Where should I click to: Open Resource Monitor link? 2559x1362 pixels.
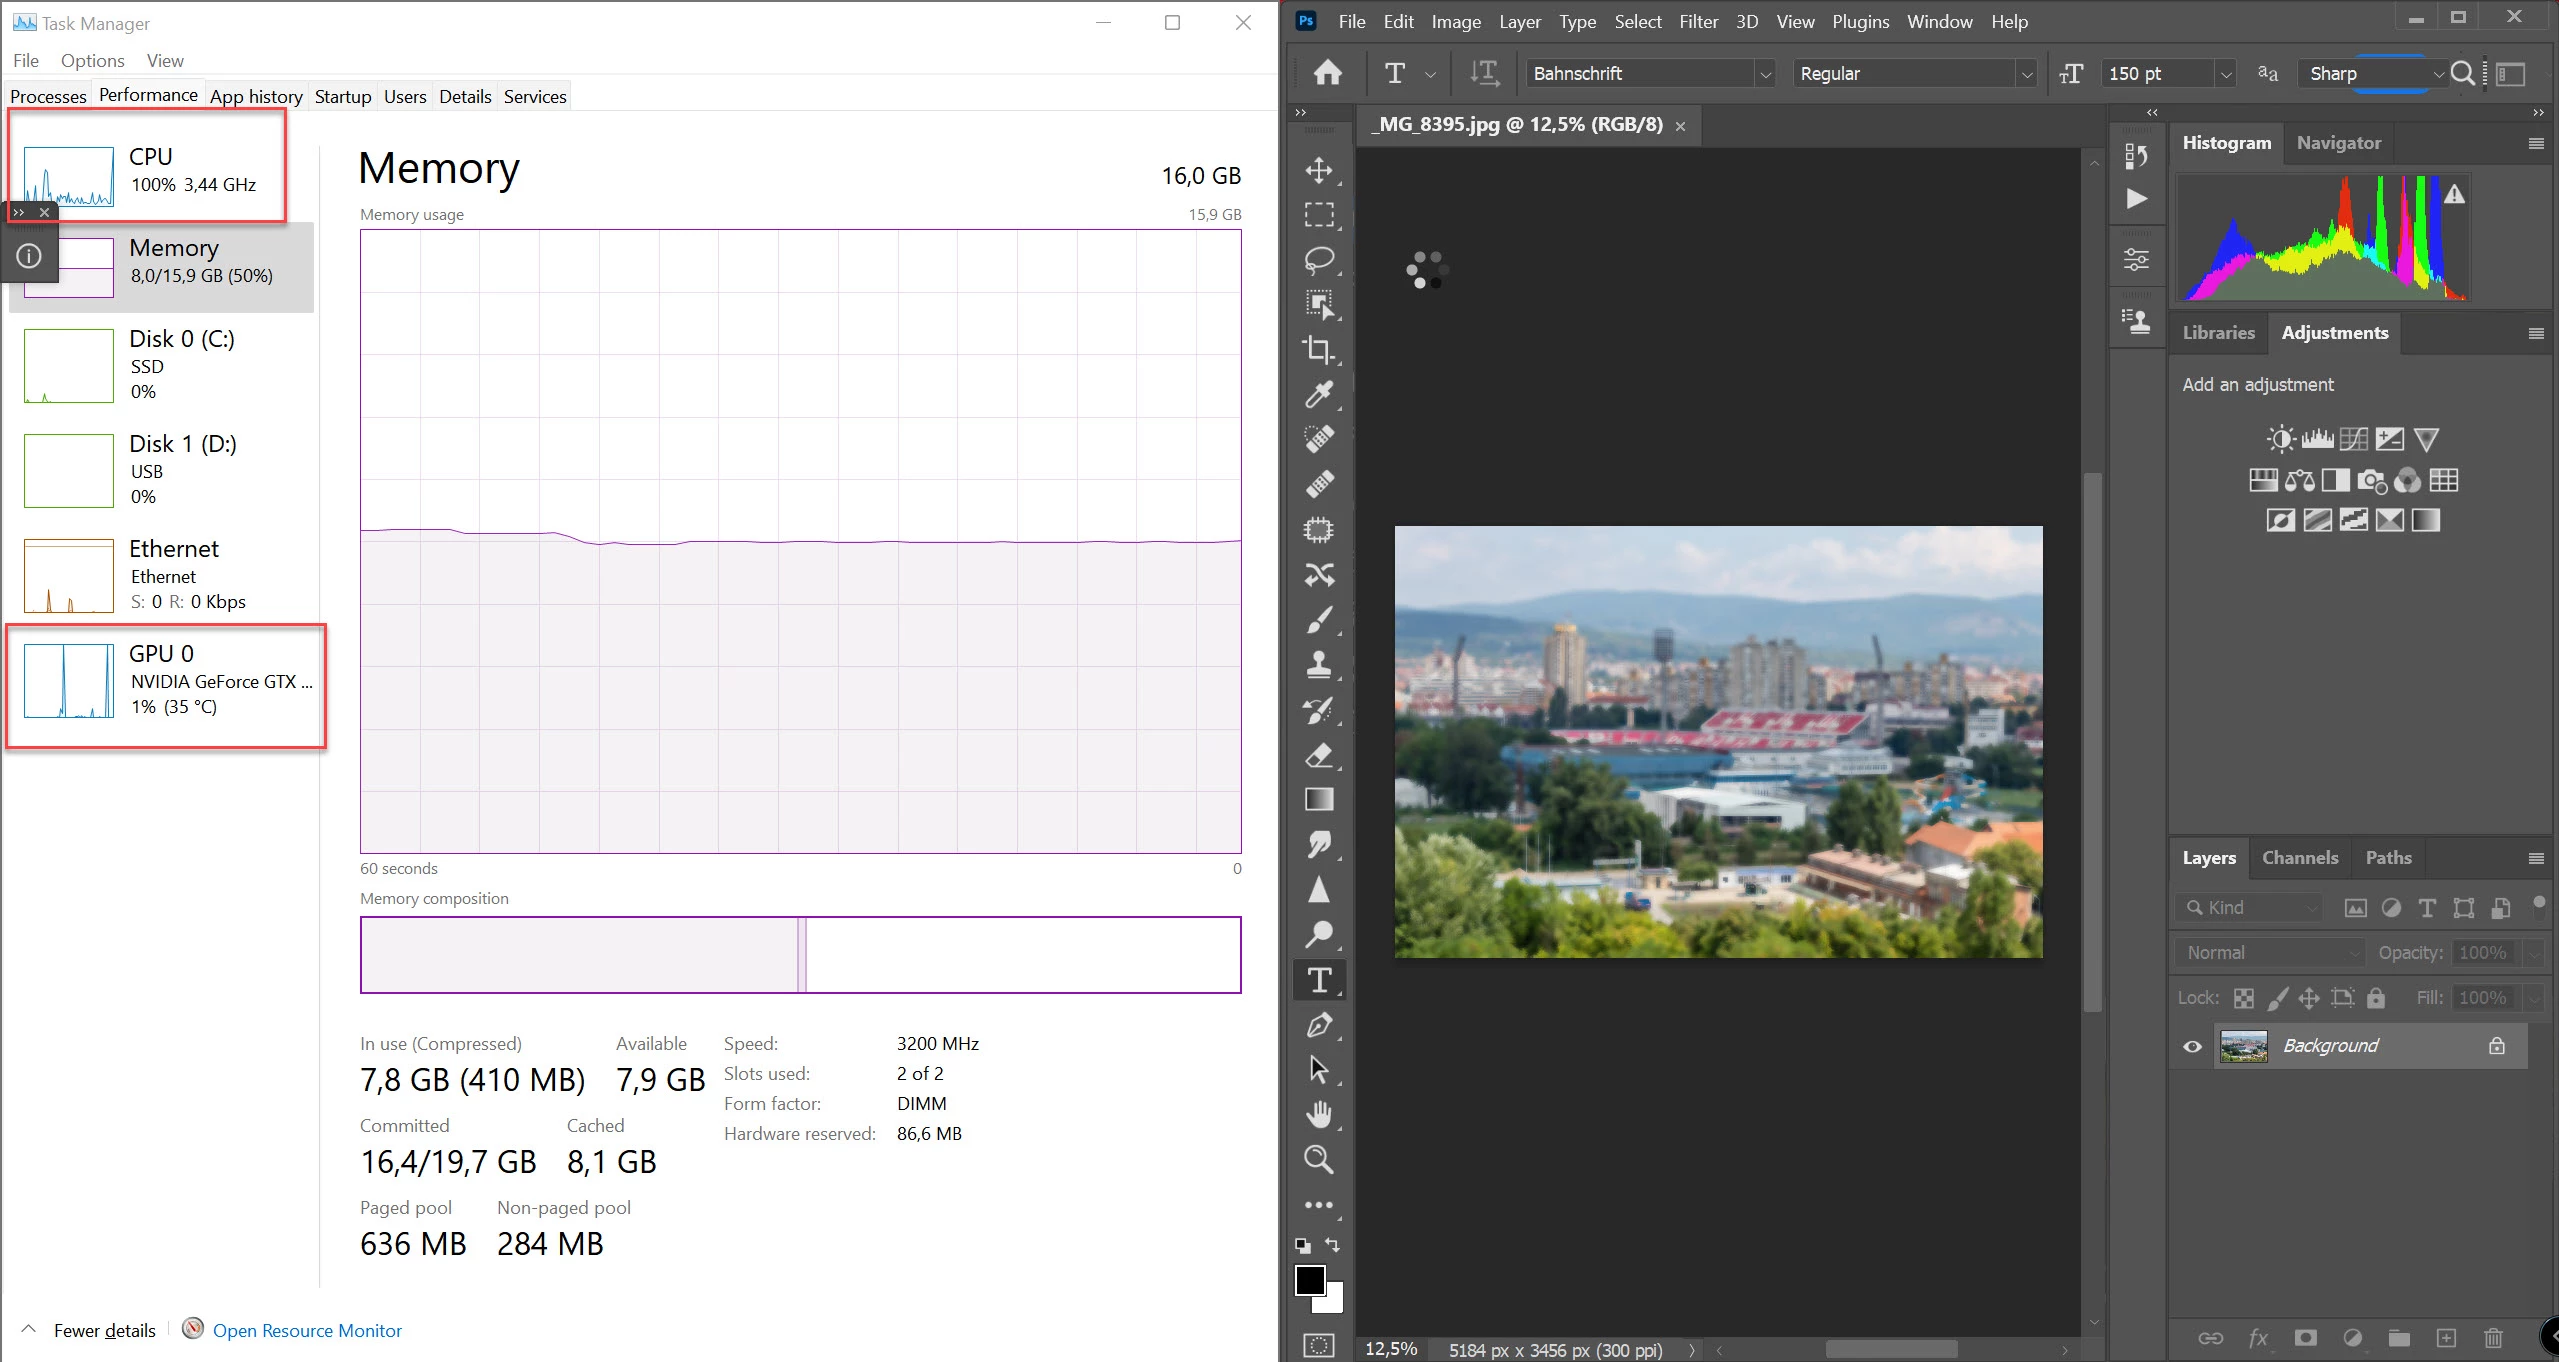[x=307, y=1330]
